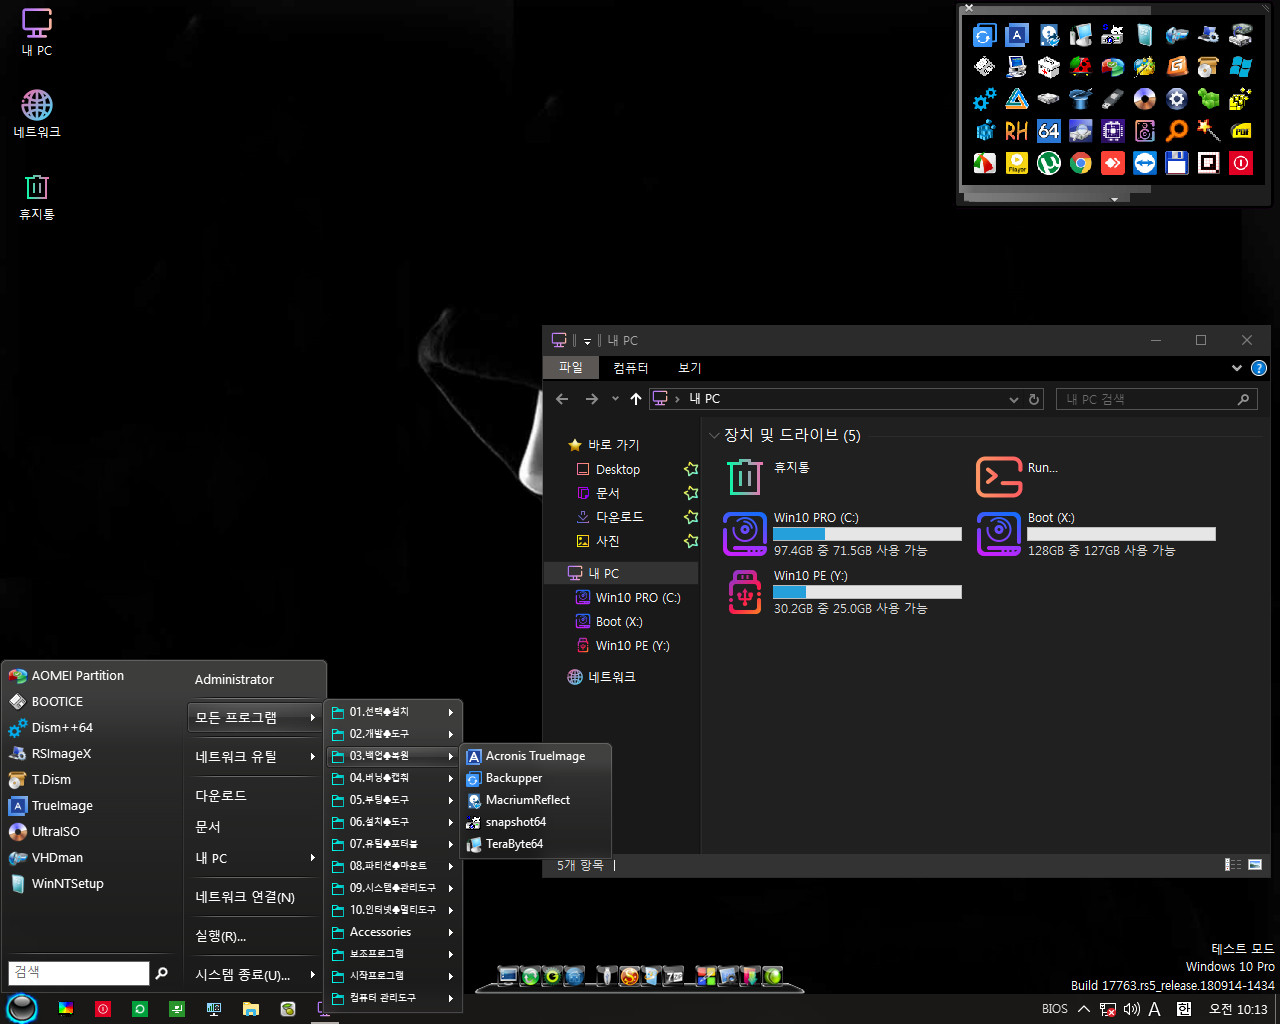1280x1024 pixels.
Task: Go back in explorer navigation
Action: tap(562, 399)
